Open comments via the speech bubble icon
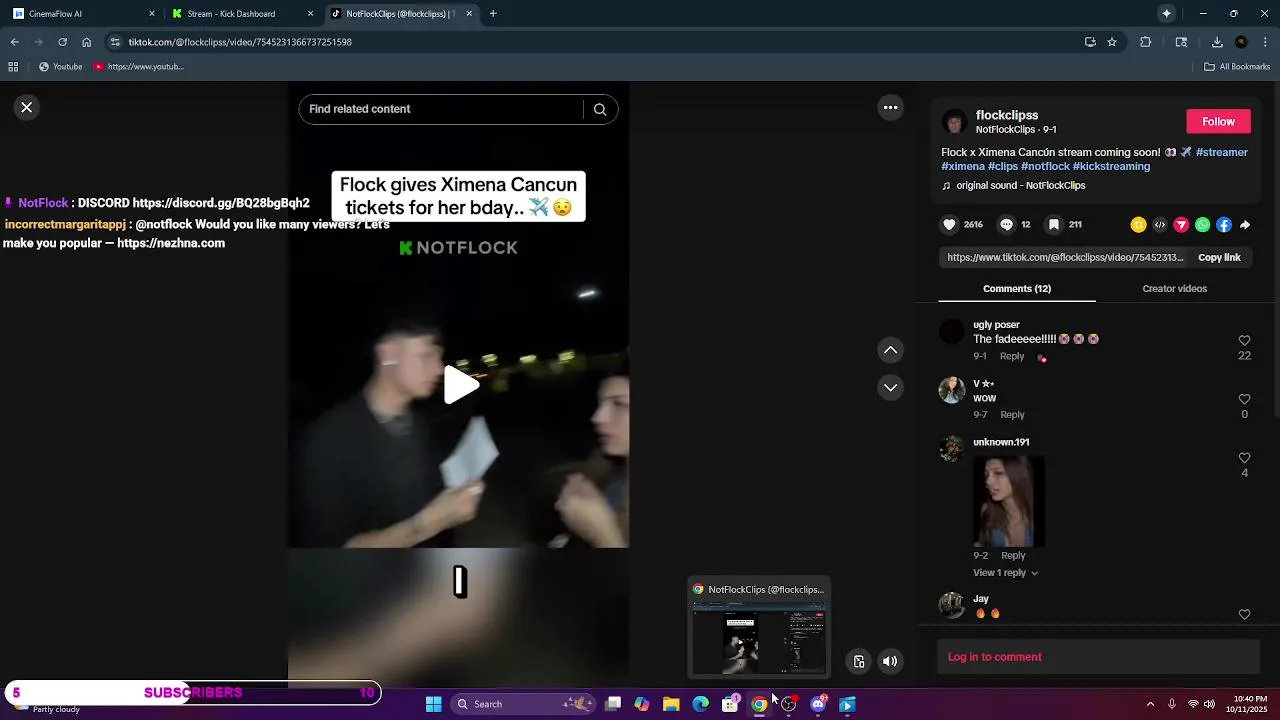Image resolution: width=1280 pixels, height=720 pixels. [1007, 225]
